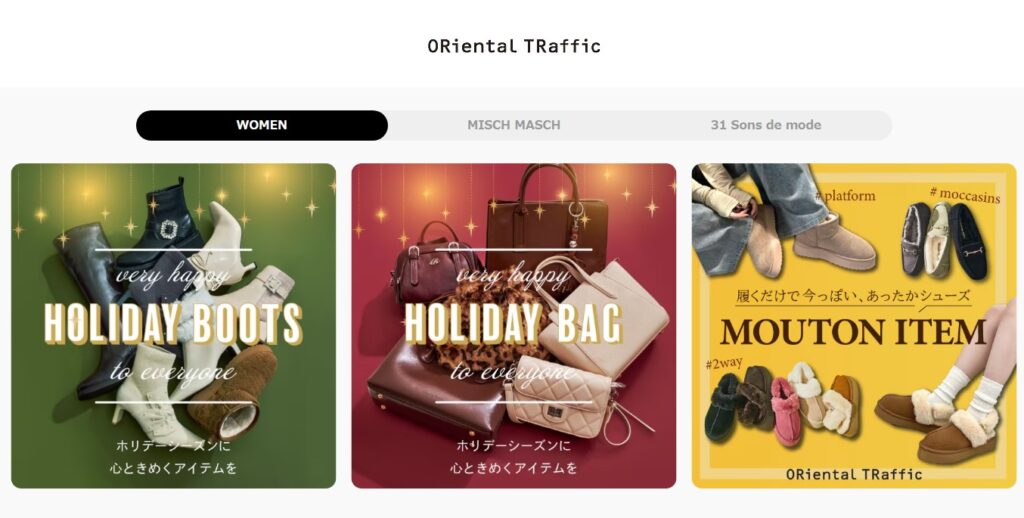
Task: Open the Holiday Bag red banner
Action: pyautogui.click(x=514, y=325)
